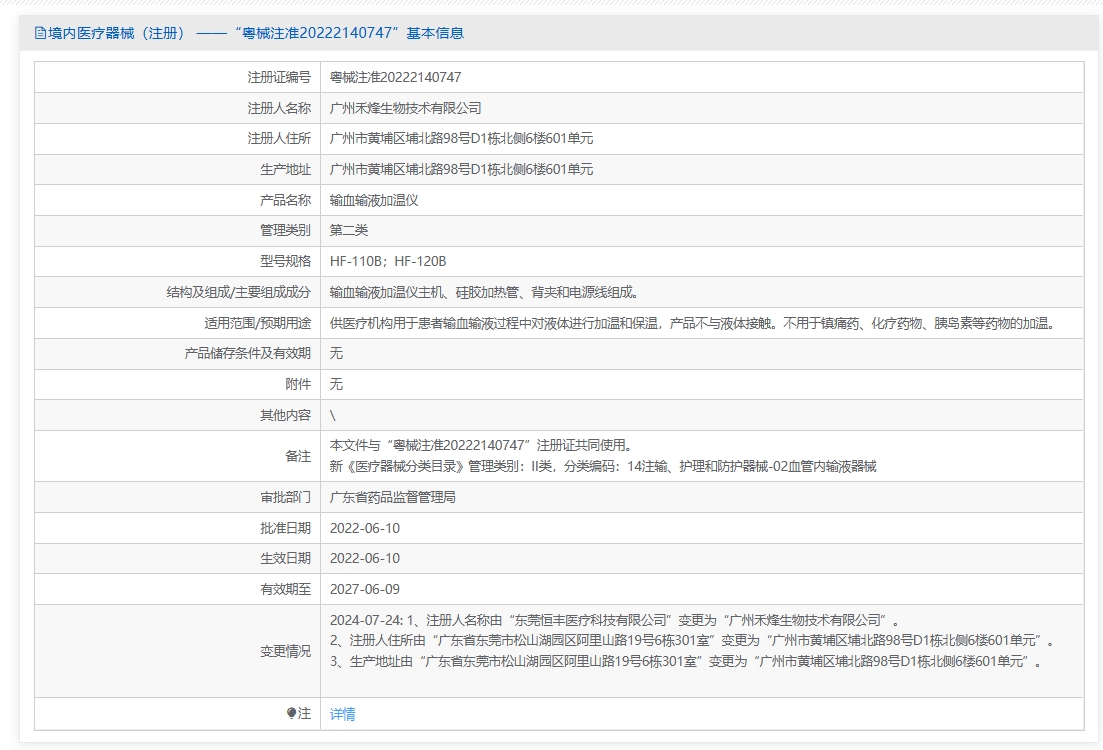Open the 详情 link in the 注 row
1103x750 pixels.
pyautogui.click(x=343, y=714)
